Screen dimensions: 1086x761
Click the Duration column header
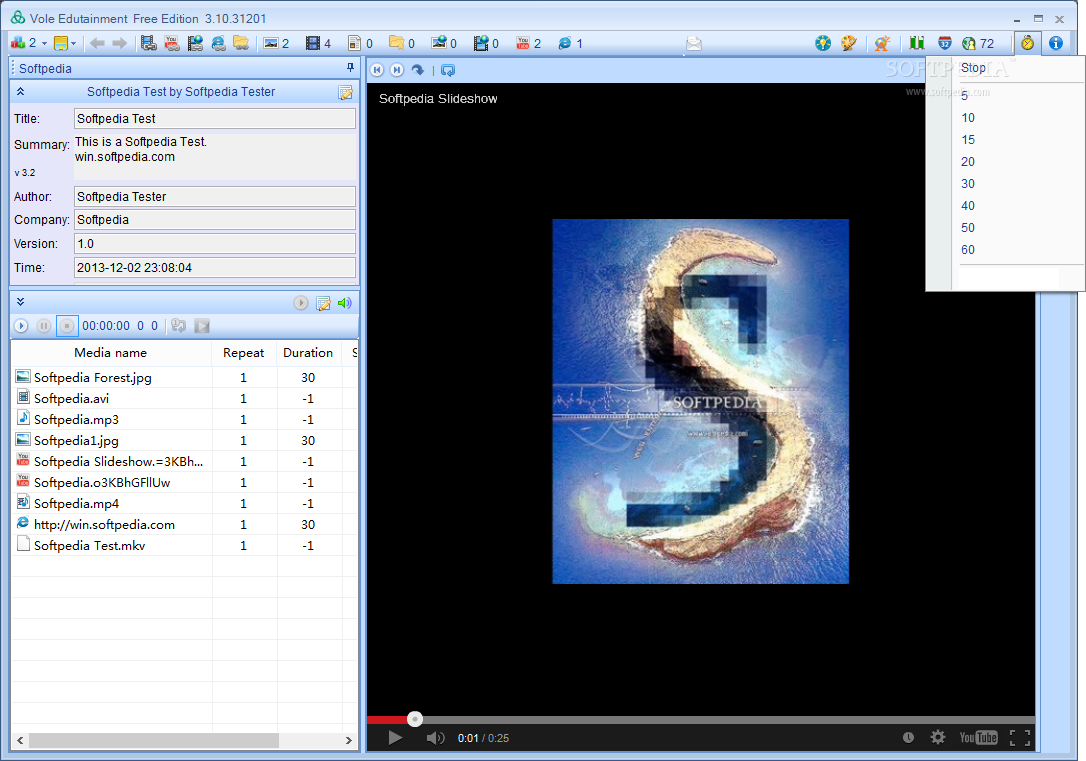coord(308,352)
